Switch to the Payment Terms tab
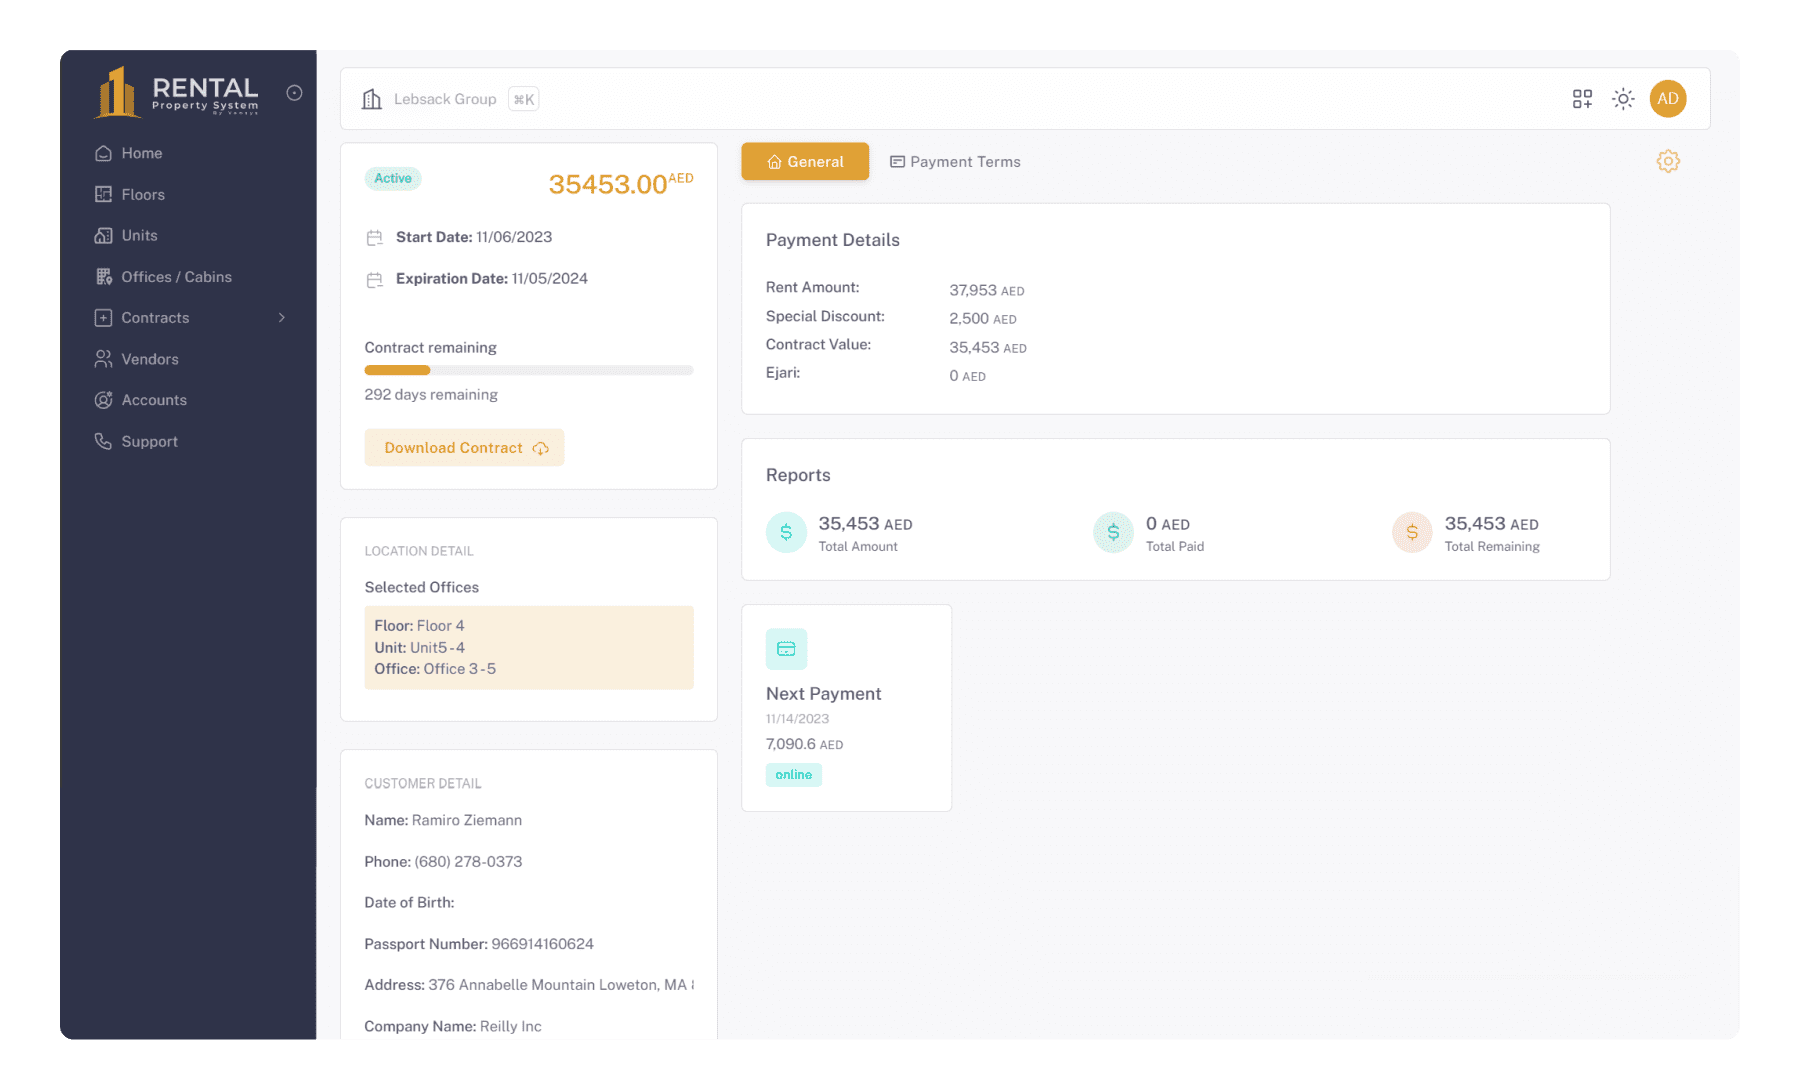This screenshot has width=1800, height=1089. coord(955,162)
